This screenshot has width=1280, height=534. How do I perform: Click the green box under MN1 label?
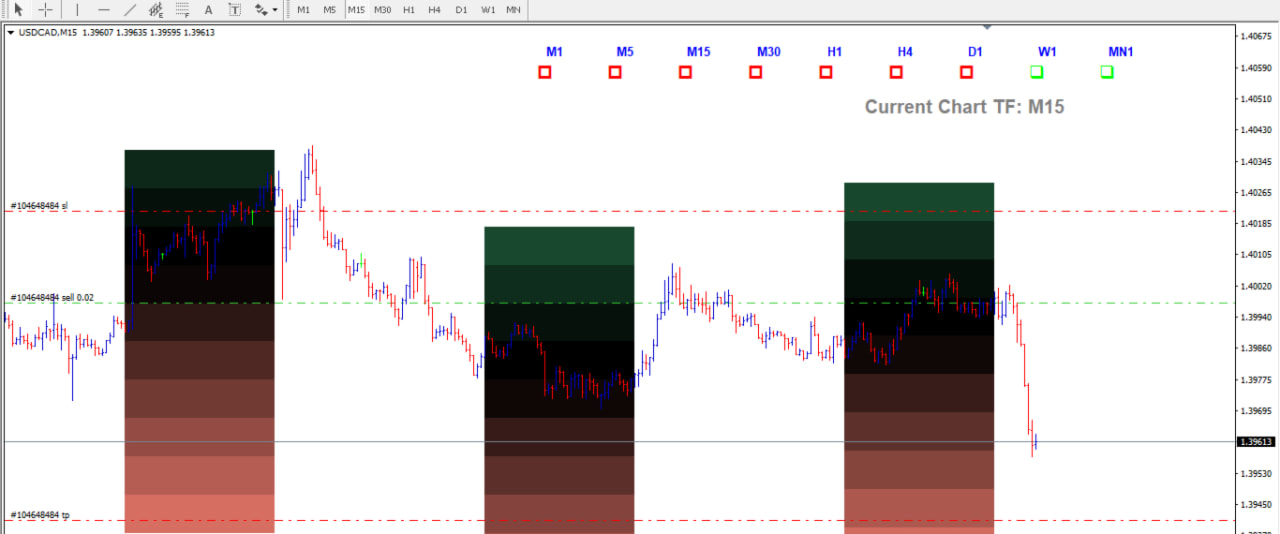tap(1107, 72)
